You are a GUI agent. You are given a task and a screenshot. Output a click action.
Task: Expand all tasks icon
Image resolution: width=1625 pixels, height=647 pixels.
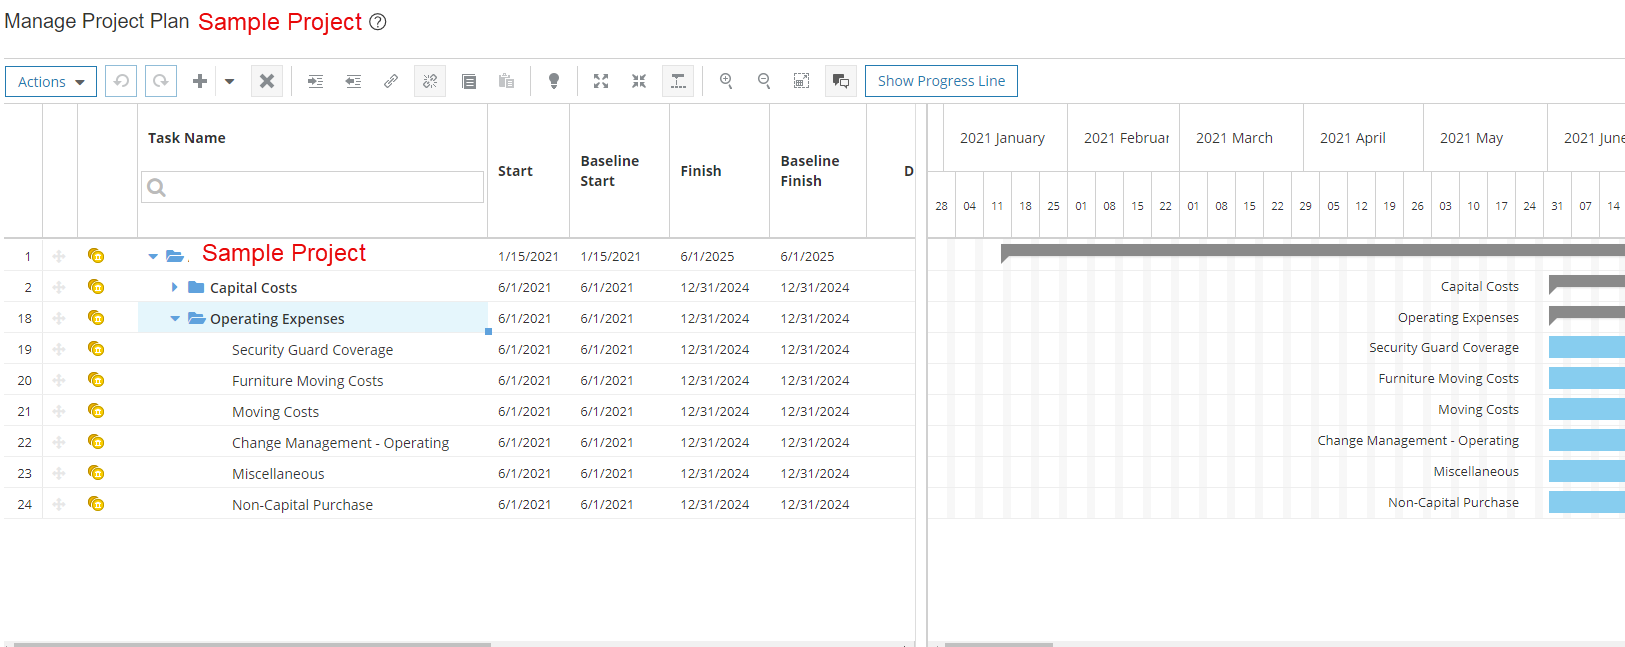[601, 81]
